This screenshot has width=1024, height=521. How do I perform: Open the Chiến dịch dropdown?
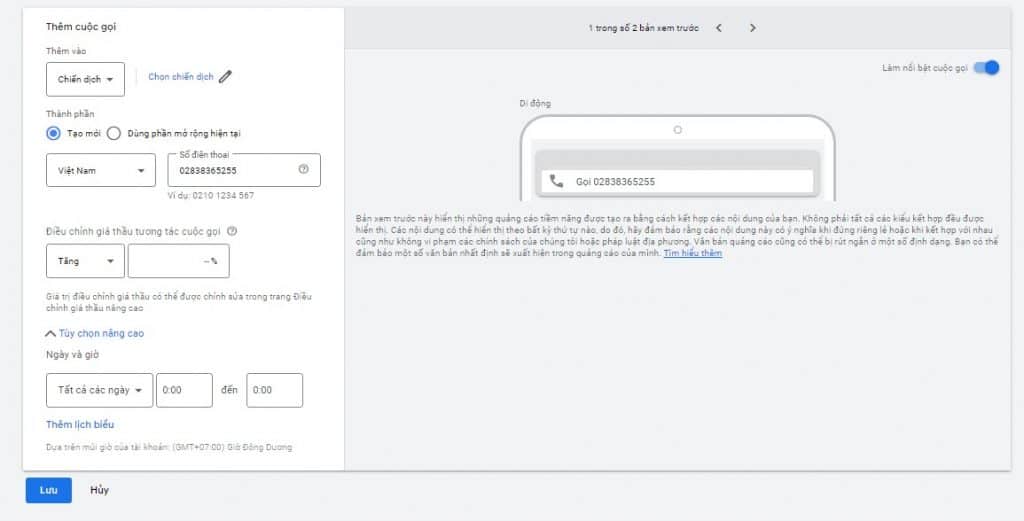(86, 79)
